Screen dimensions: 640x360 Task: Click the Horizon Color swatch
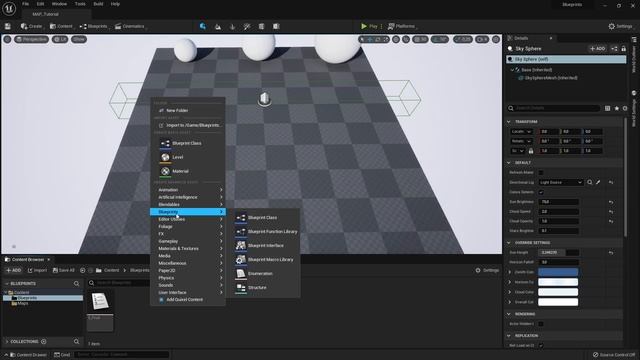[558, 282]
